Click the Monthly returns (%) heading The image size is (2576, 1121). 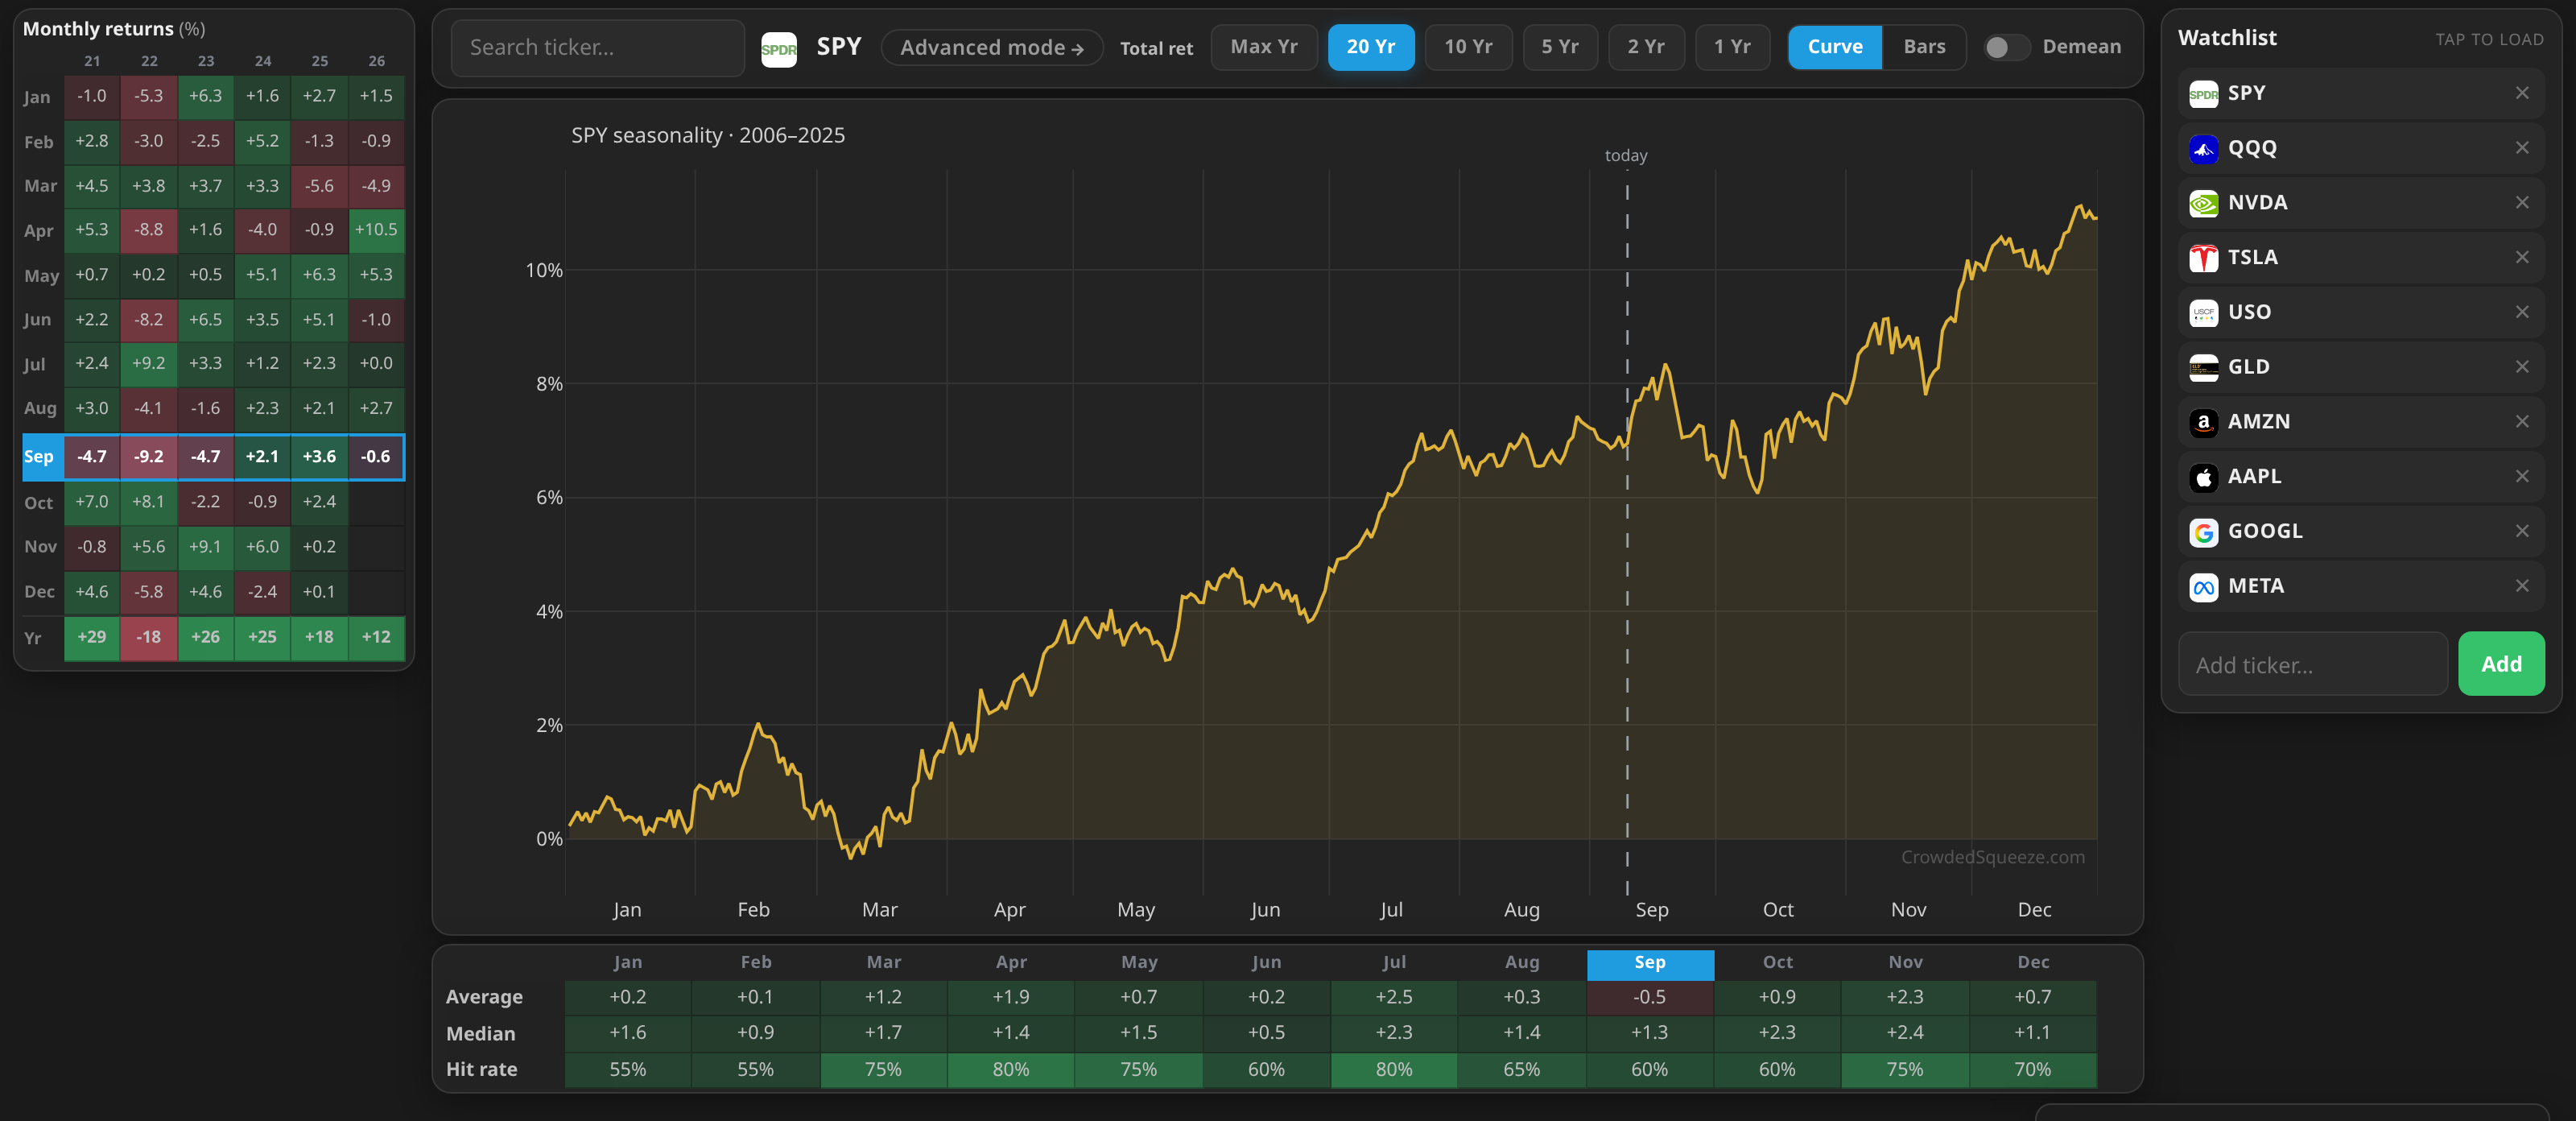pos(113,29)
